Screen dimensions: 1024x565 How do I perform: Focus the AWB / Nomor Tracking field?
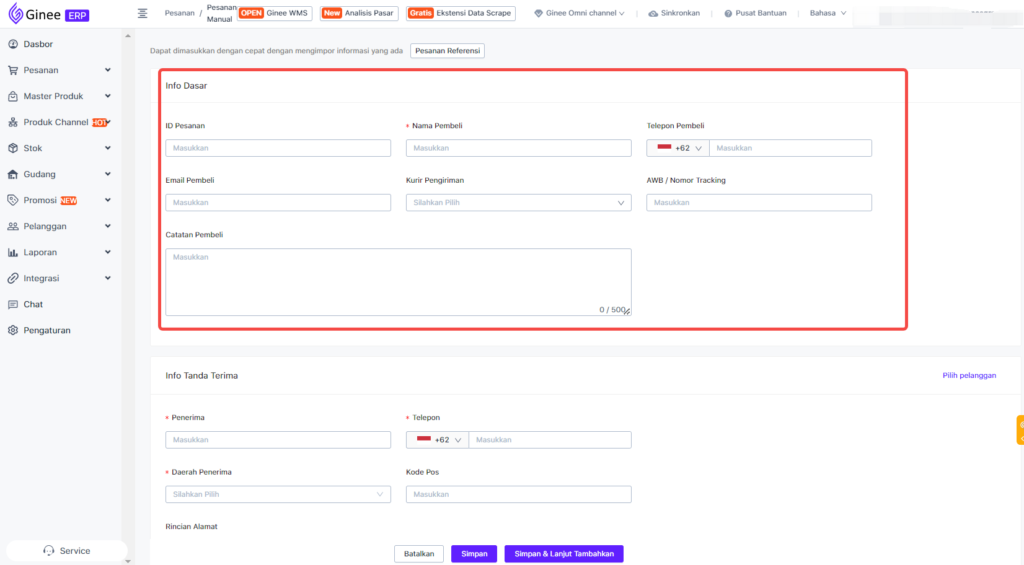(759, 202)
